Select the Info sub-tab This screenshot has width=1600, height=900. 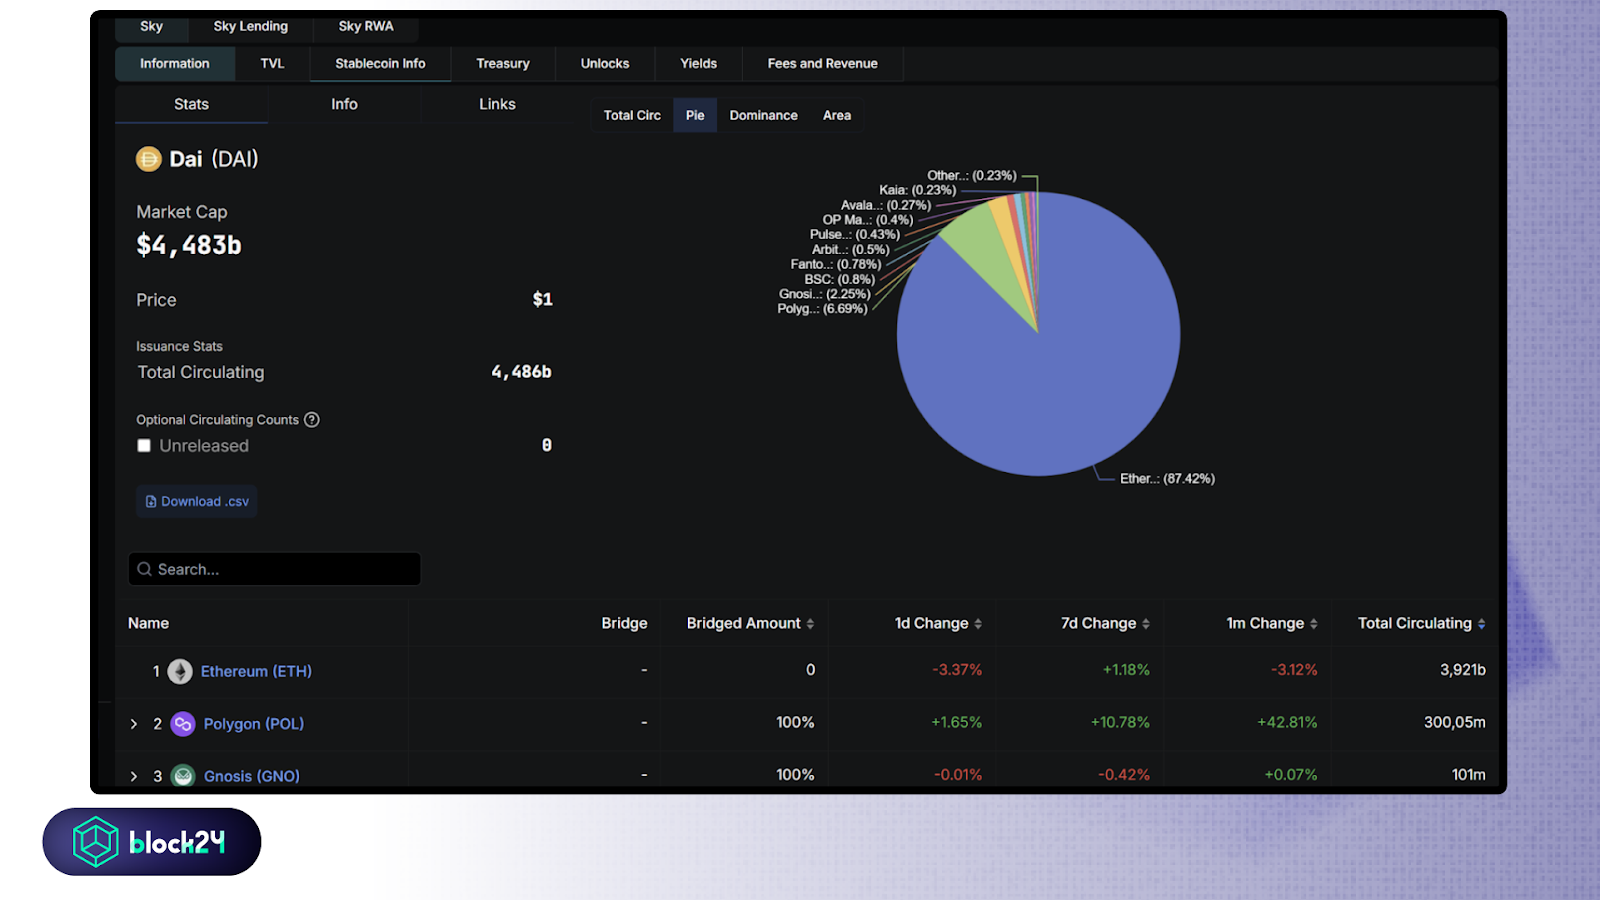pos(344,104)
